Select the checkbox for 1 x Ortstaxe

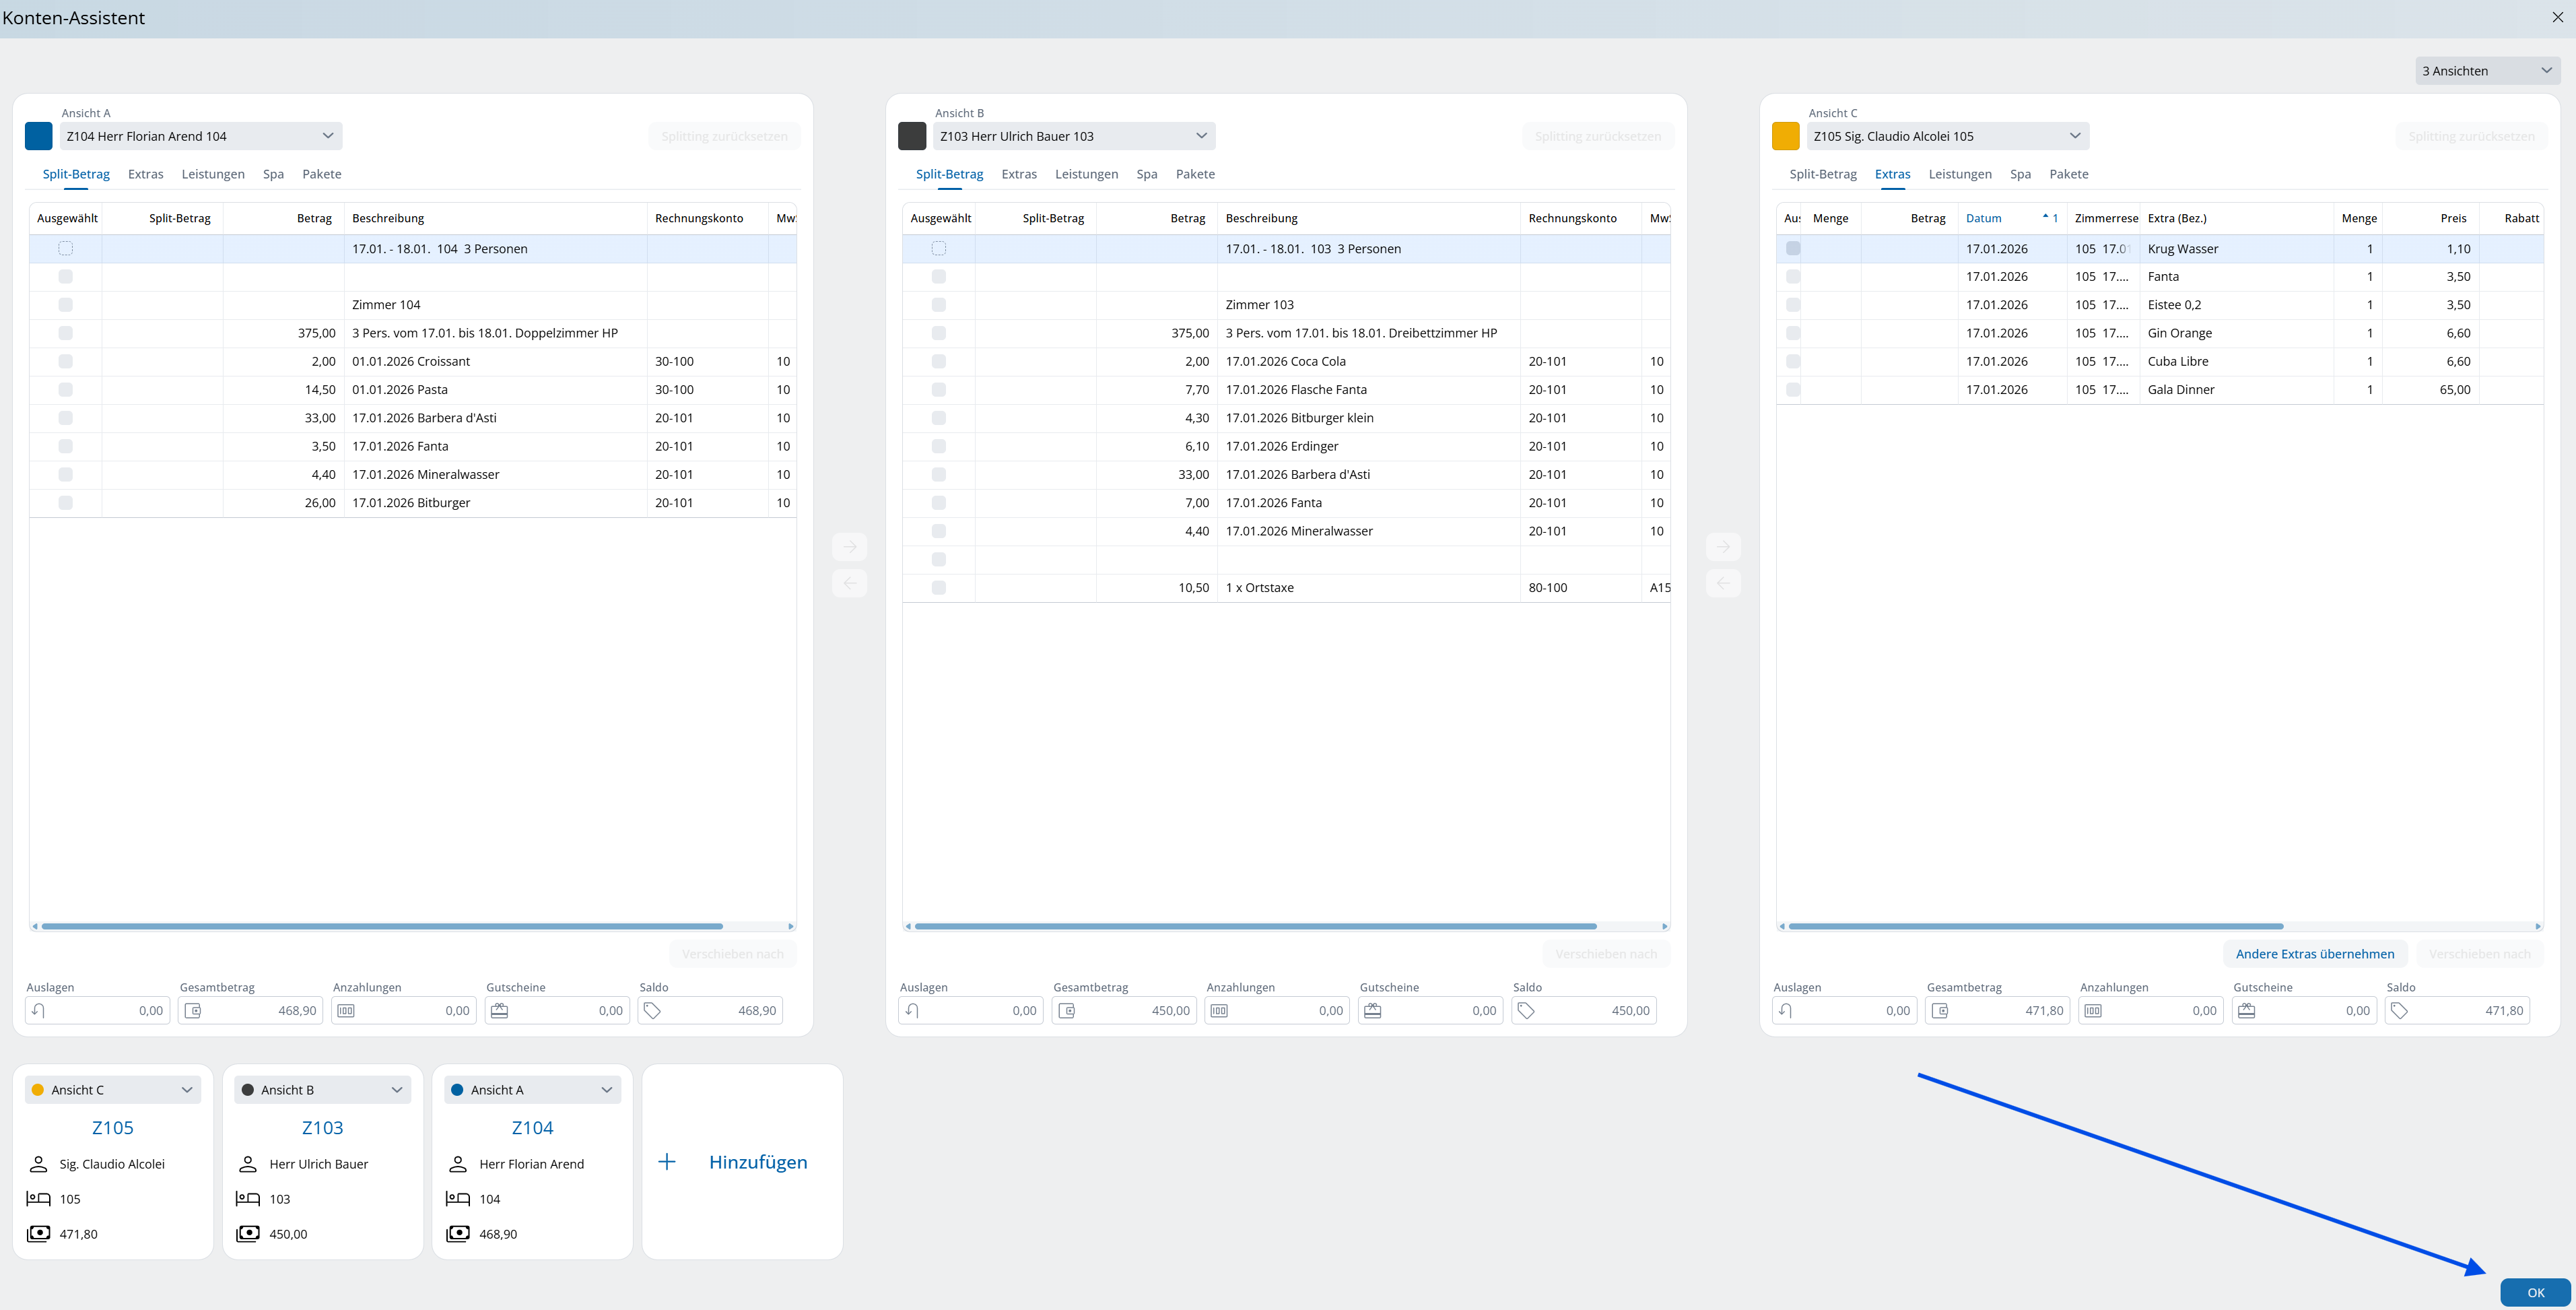[x=938, y=588]
